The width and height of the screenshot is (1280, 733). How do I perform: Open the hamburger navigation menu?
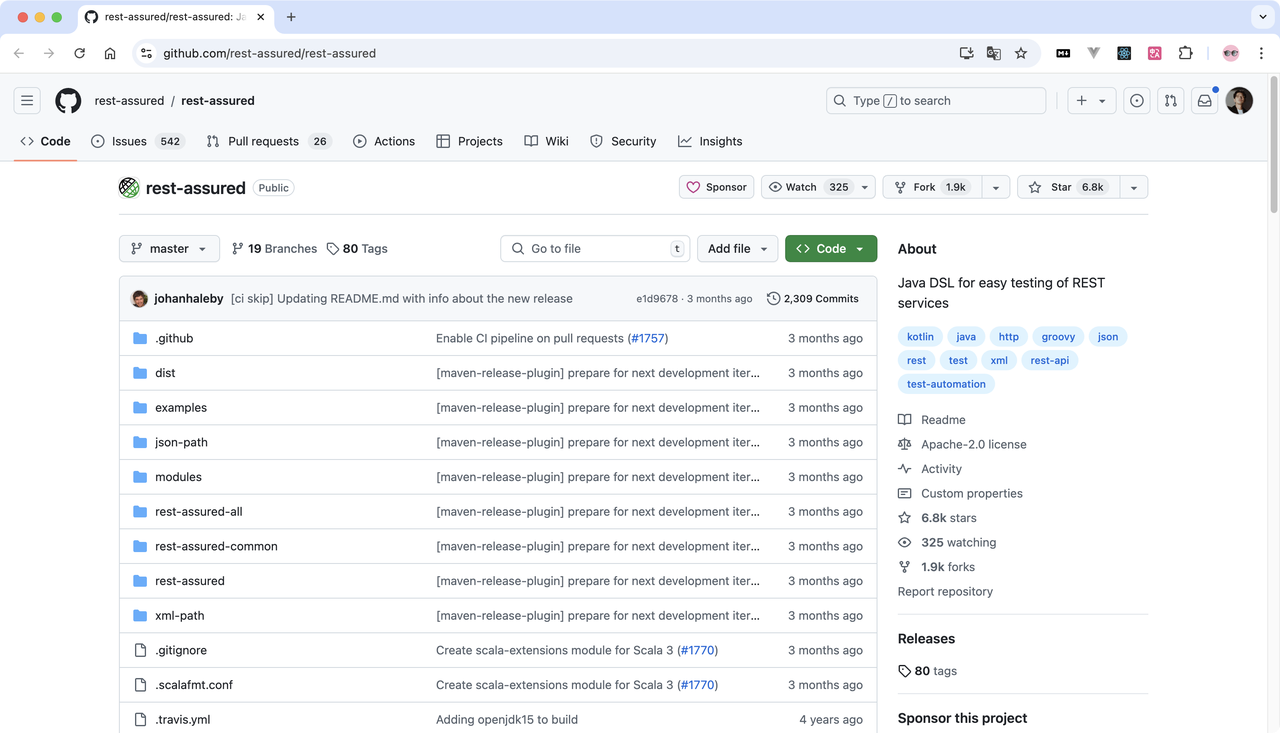(x=27, y=101)
